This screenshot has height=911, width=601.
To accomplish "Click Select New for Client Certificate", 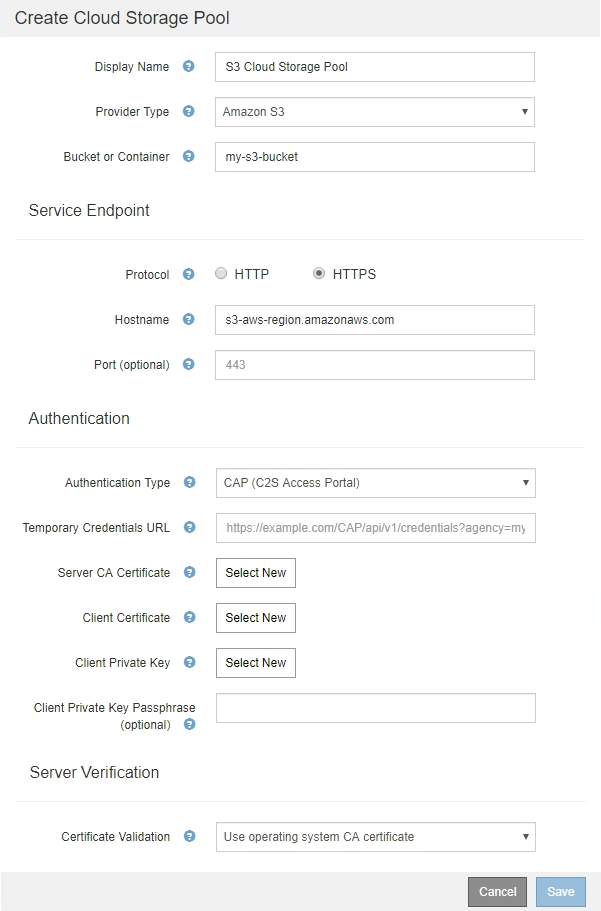I will 256,618.
